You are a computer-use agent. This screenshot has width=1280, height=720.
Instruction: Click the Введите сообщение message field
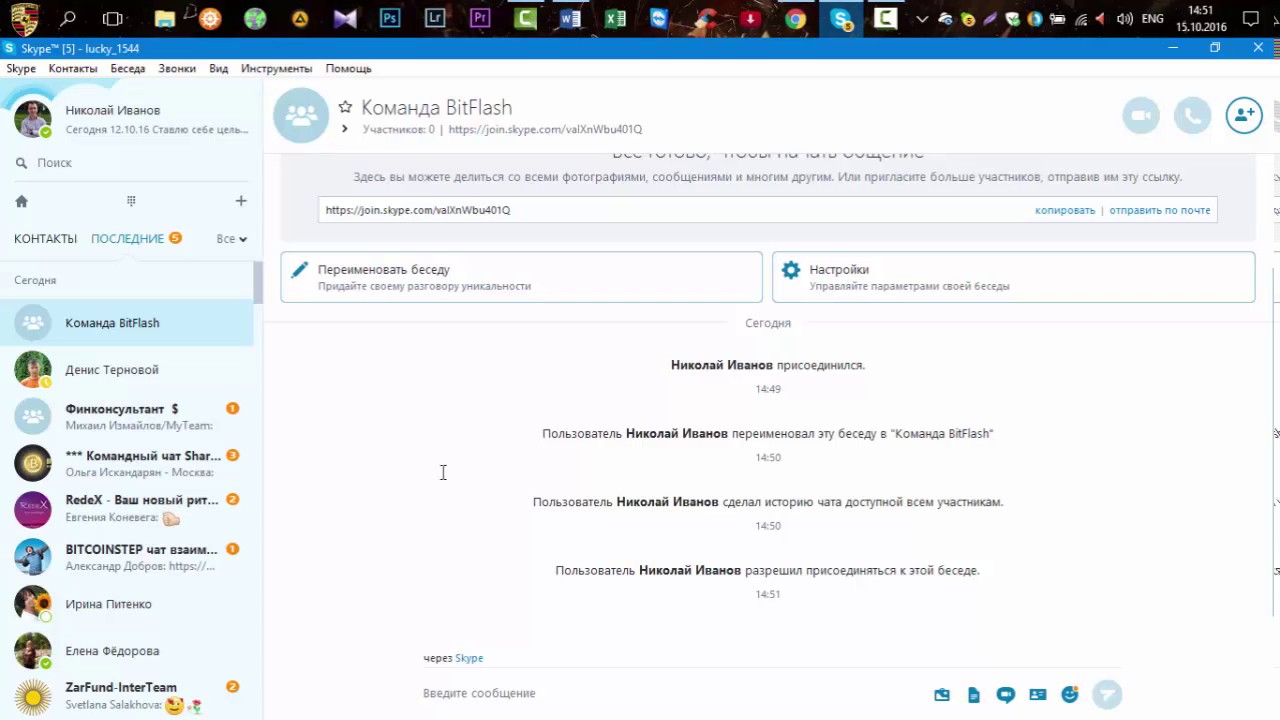click(x=670, y=693)
